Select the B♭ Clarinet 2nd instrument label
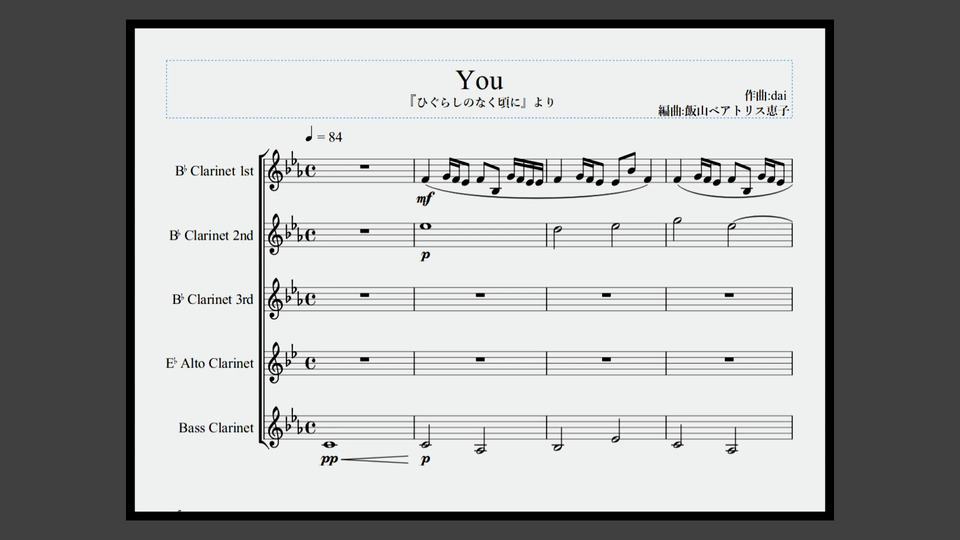This screenshot has height=540, width=960. (211, 235)
